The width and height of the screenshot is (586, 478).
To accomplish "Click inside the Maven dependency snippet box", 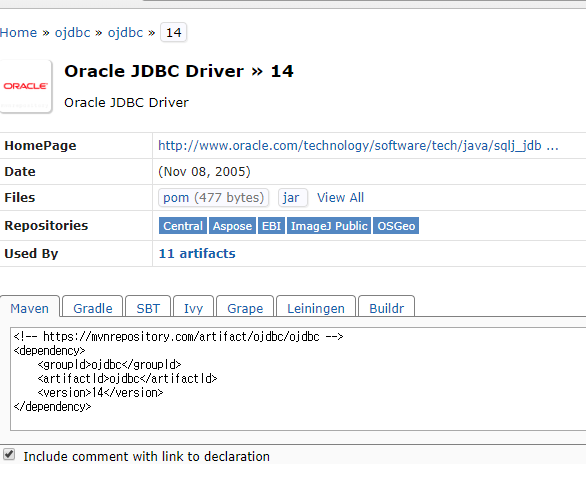I will click(298, 379).
